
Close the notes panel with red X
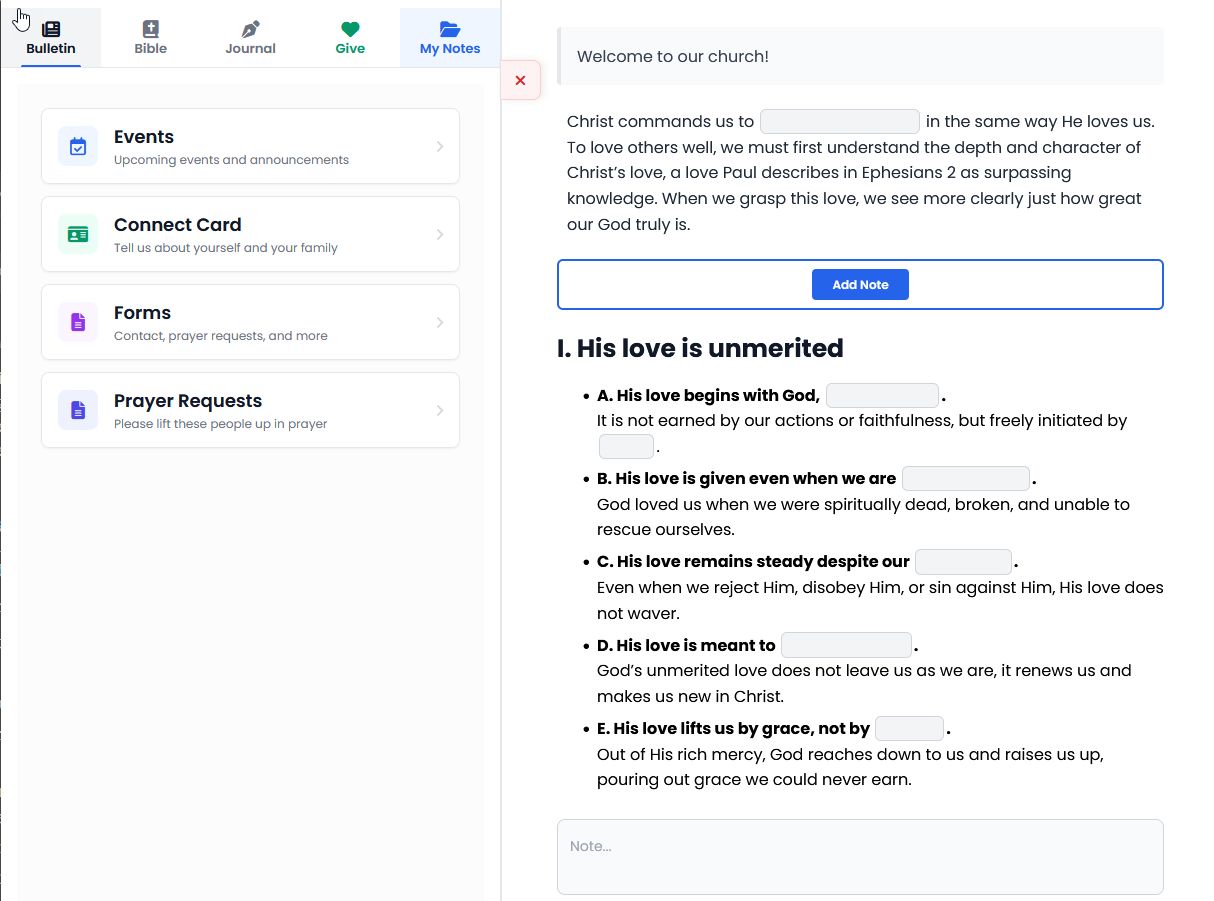click(520, 80)
